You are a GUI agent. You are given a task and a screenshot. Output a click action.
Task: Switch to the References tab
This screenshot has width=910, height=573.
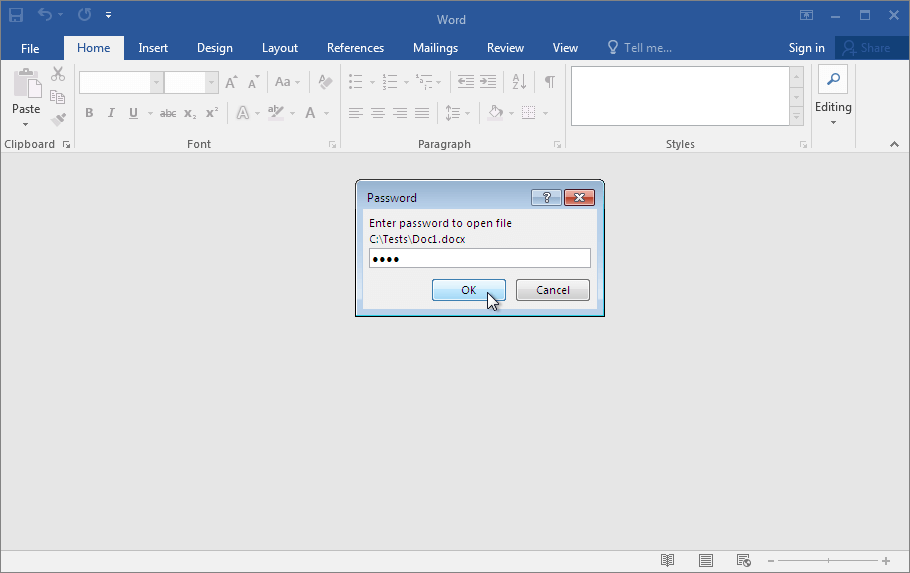click(355, 48)
